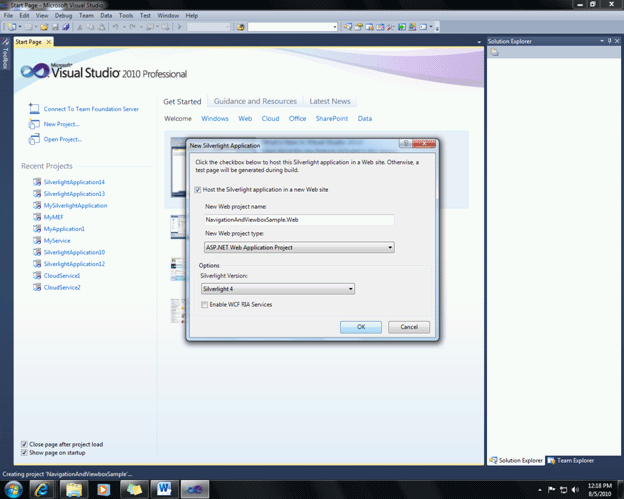
Task: Open the active documents list dropdown arrow
Action: tap(479, 42)
